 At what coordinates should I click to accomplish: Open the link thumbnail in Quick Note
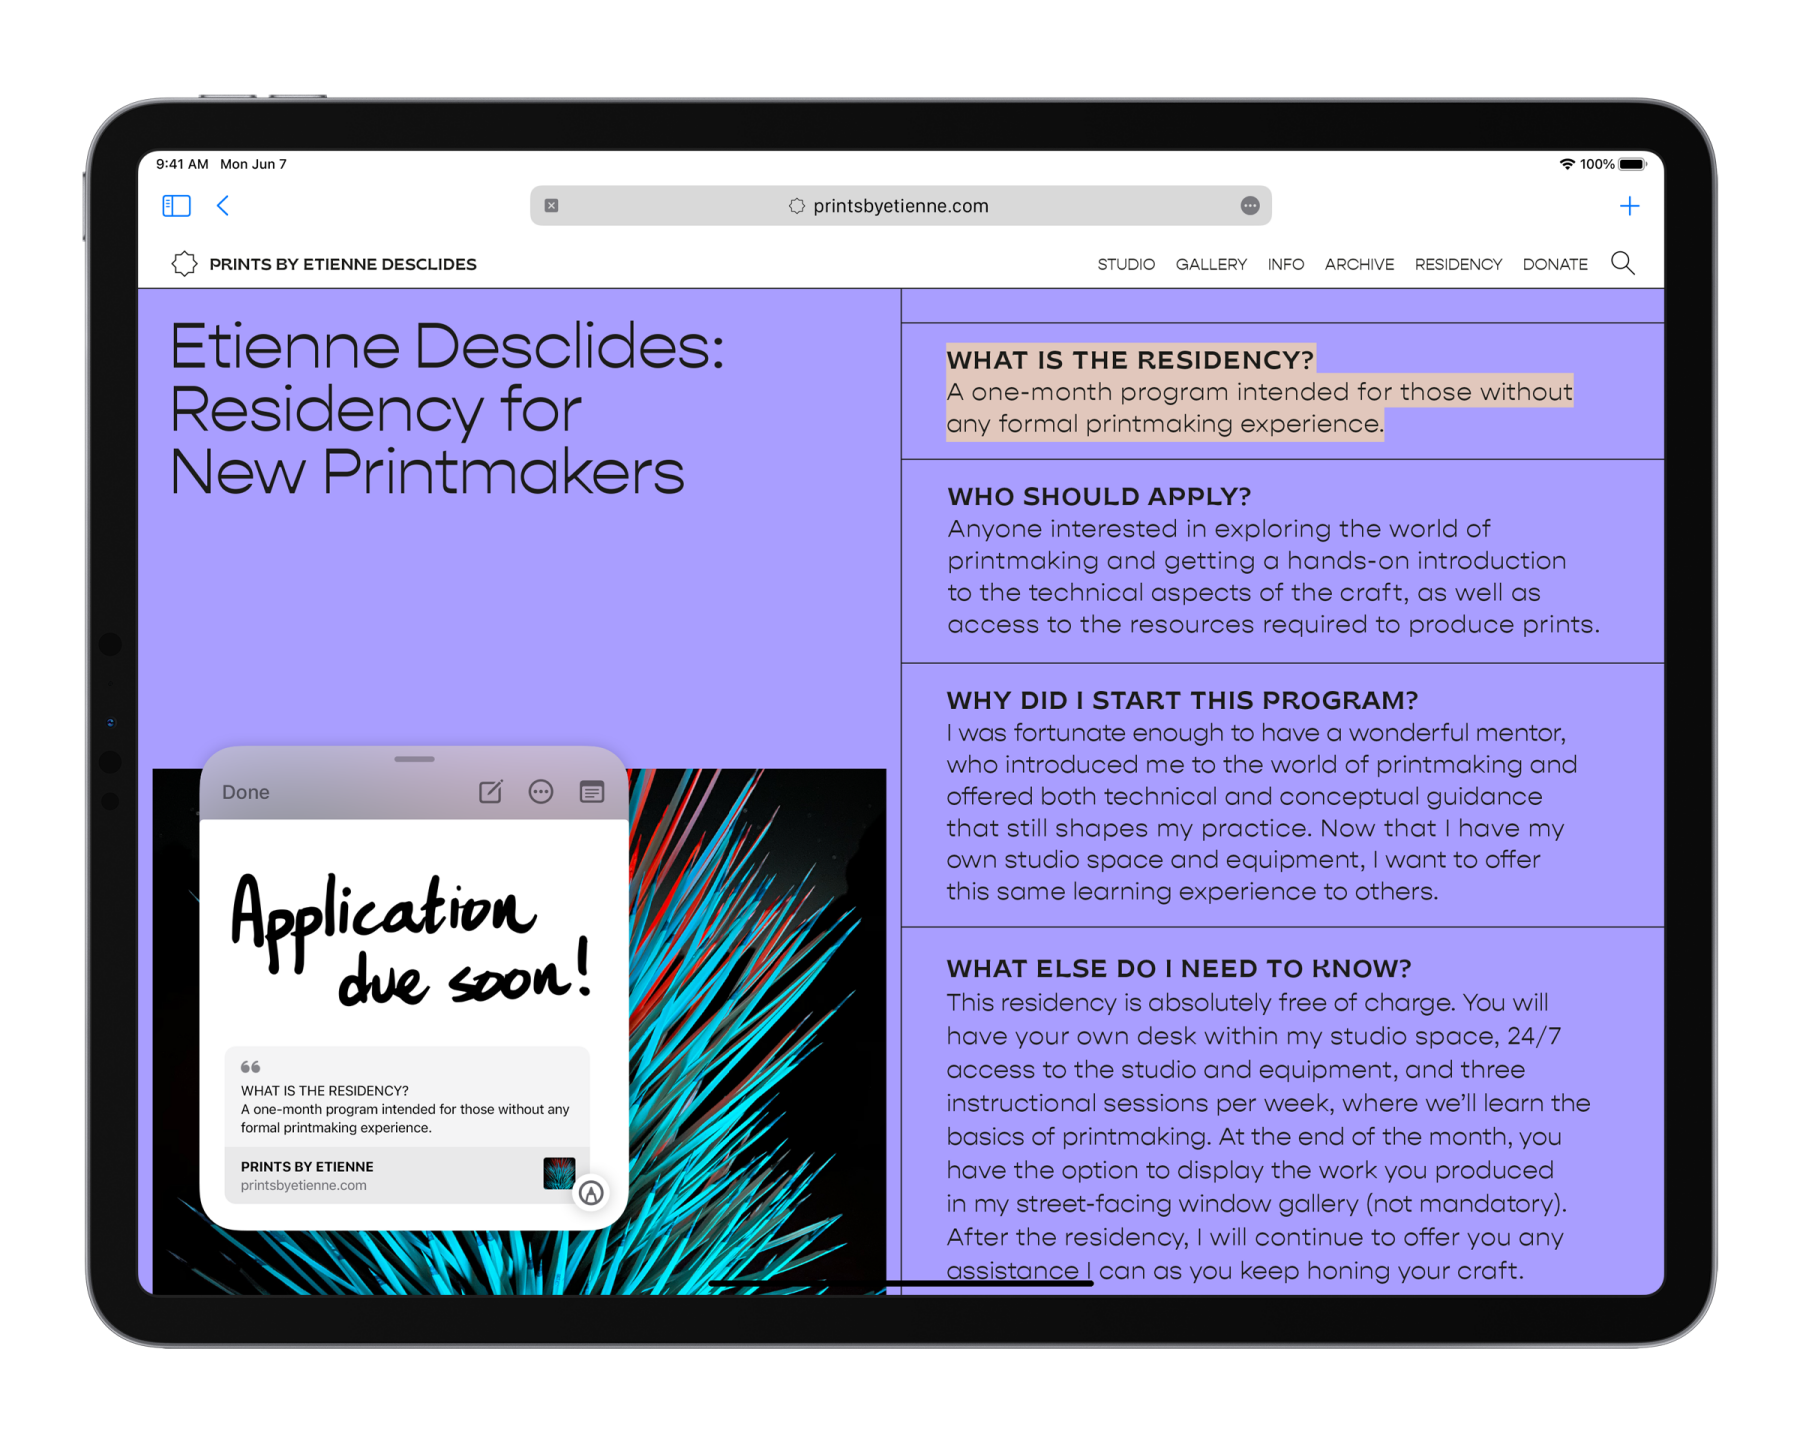click(559, 1173)
